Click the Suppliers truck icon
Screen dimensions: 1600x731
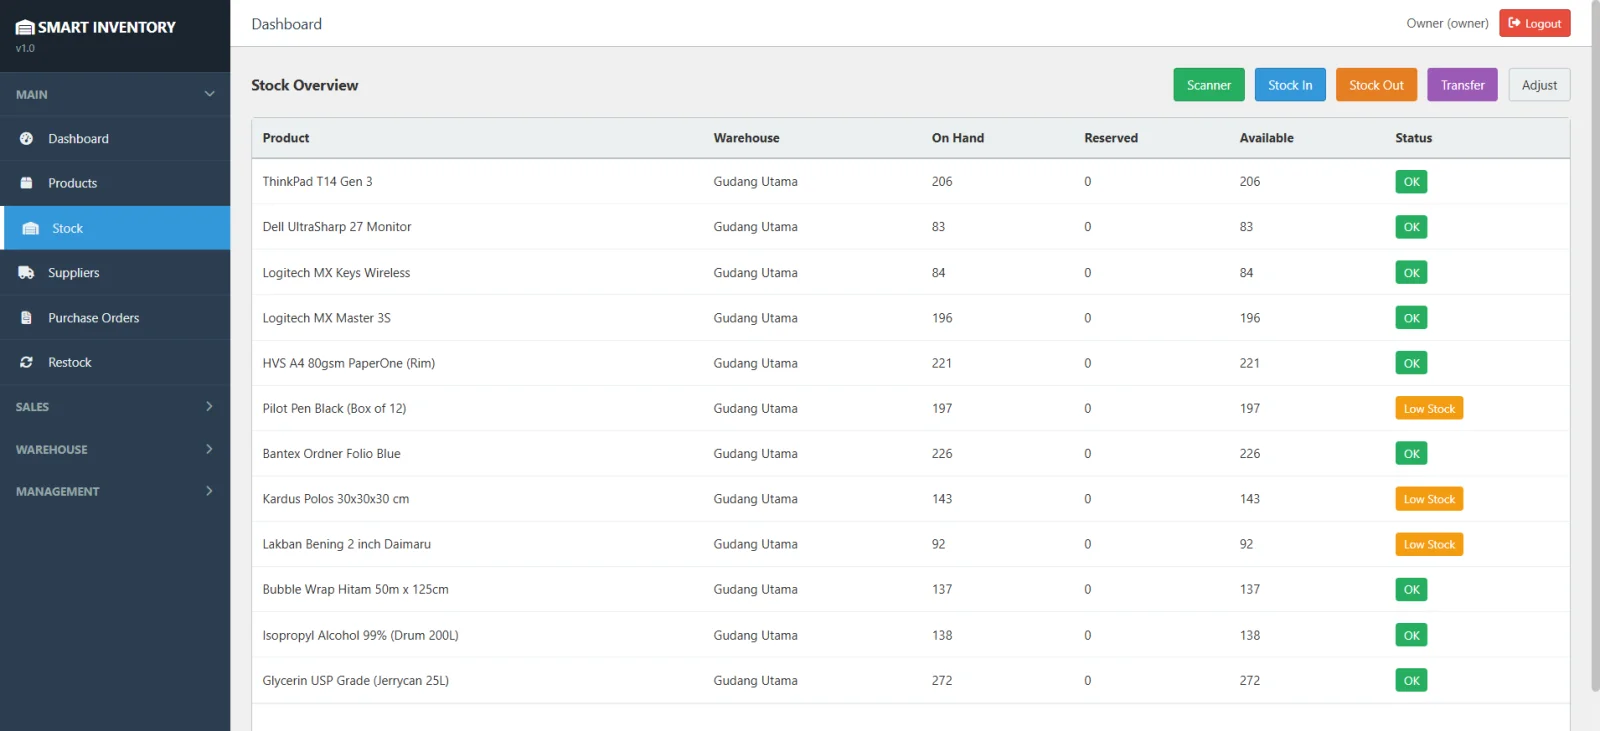click(x=27, y=273)
